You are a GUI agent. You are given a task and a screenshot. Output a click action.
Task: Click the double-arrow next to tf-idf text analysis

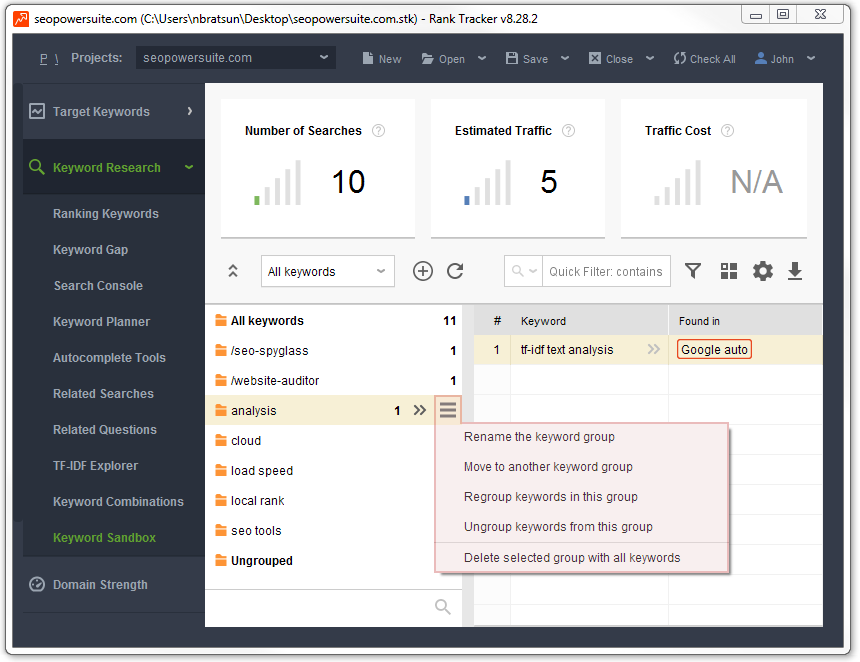click(653, 349)
